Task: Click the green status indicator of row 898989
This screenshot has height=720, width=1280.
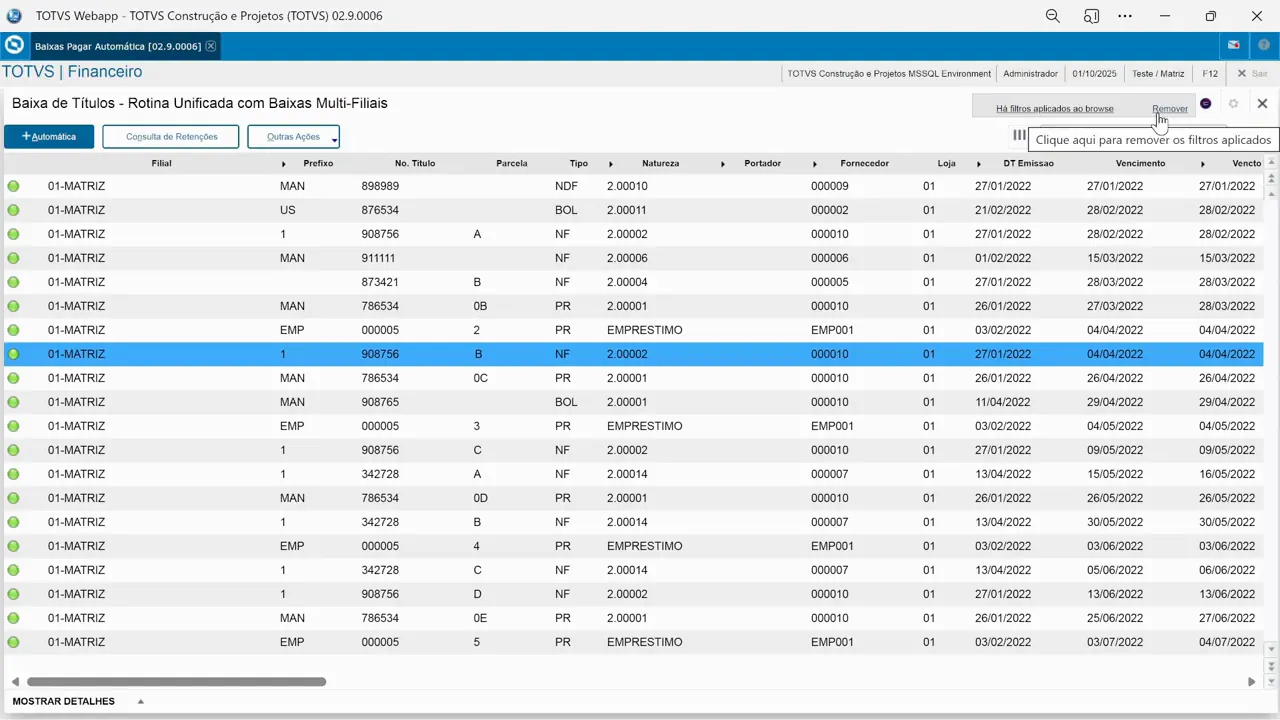Action: click(13, 185)
